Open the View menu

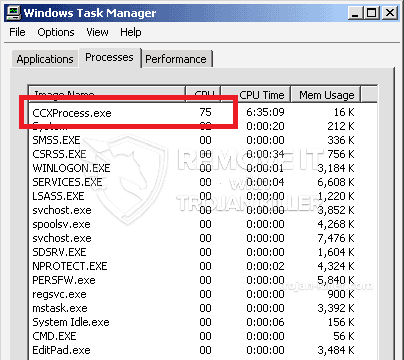pyautogui.click(x=97, y=32)
